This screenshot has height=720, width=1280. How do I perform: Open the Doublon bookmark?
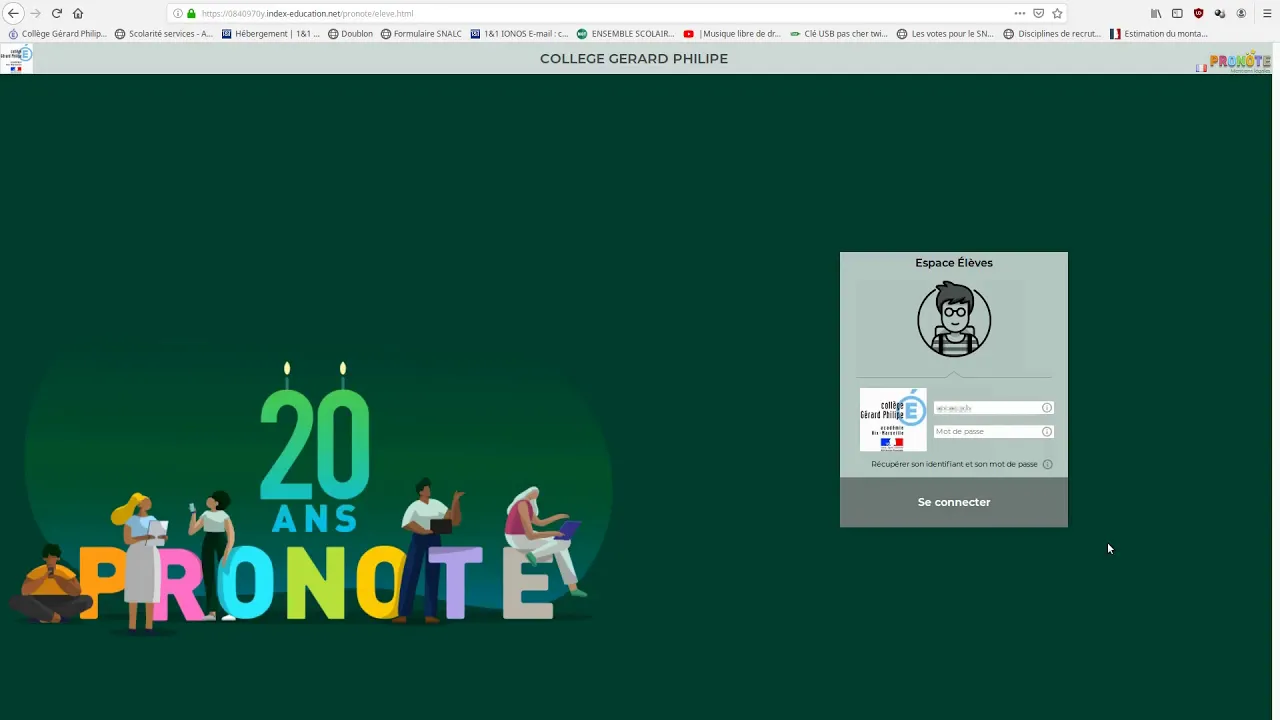(x=350, y=33)
